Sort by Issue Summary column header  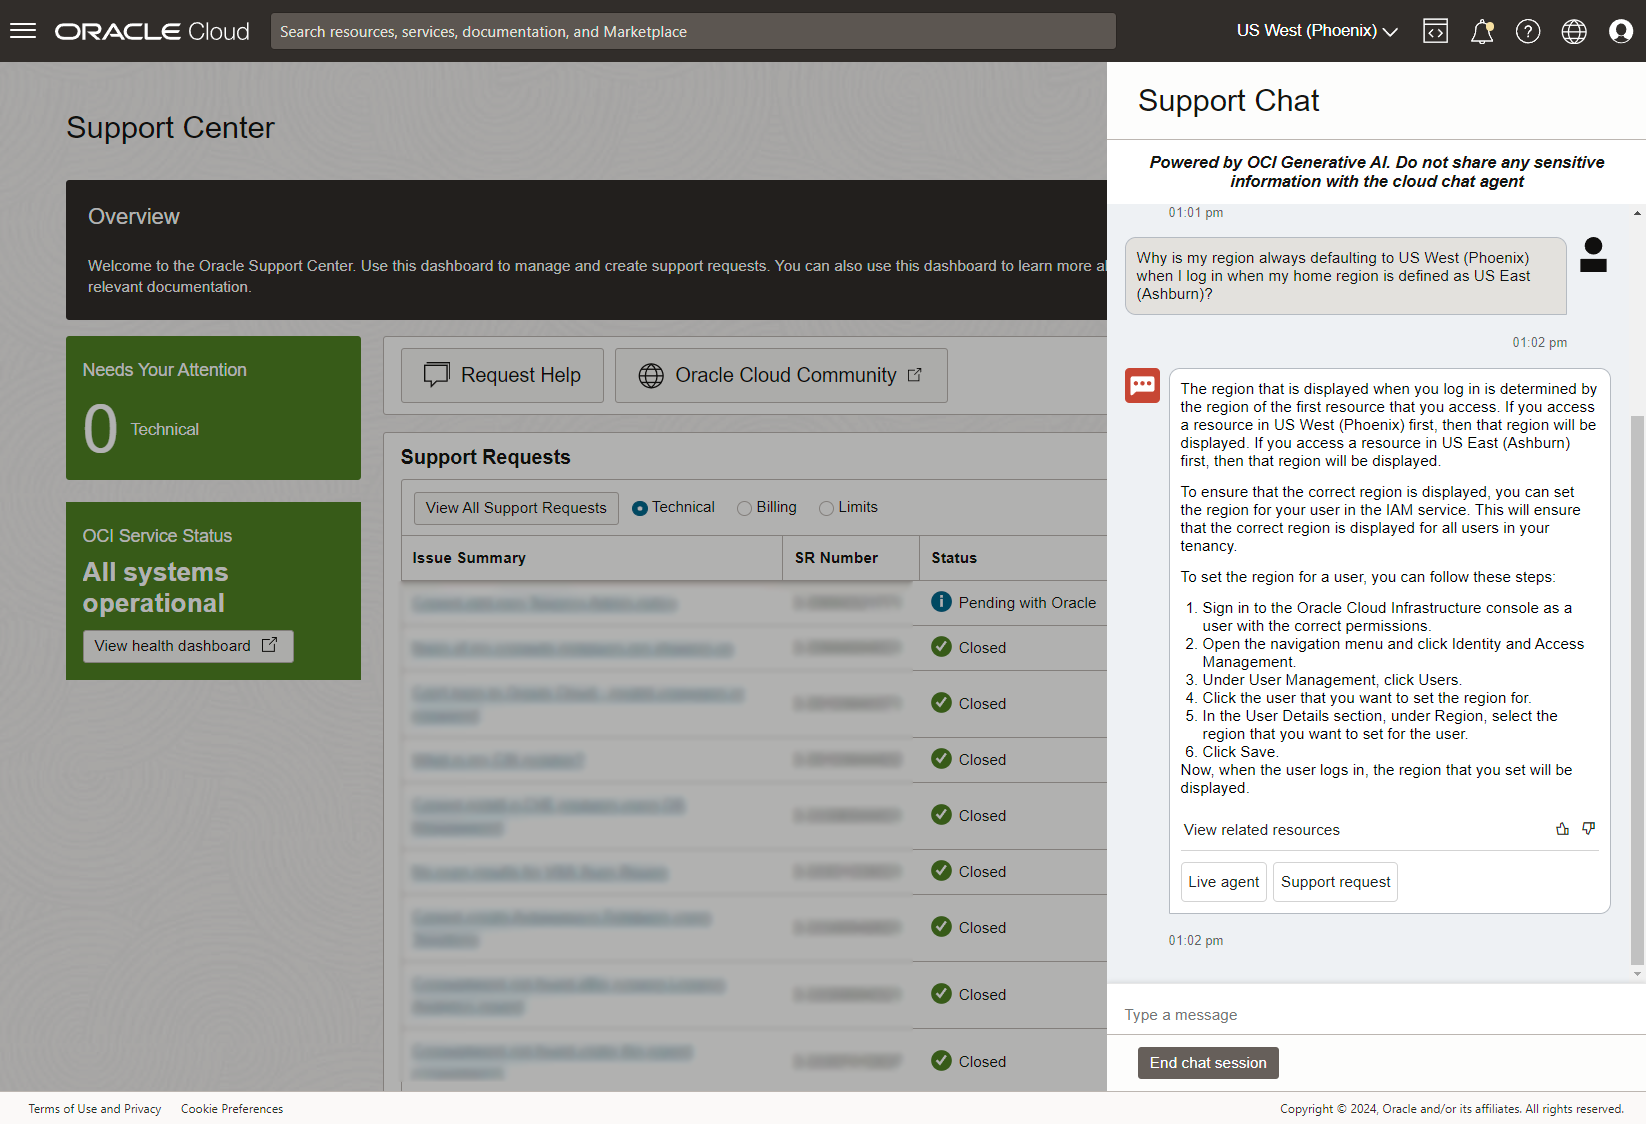click(x=469, y=558)
